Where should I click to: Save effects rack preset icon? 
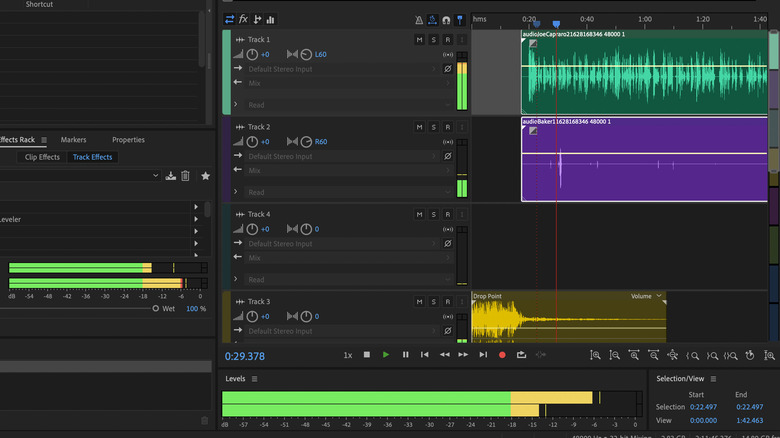(x=171, y=176)
